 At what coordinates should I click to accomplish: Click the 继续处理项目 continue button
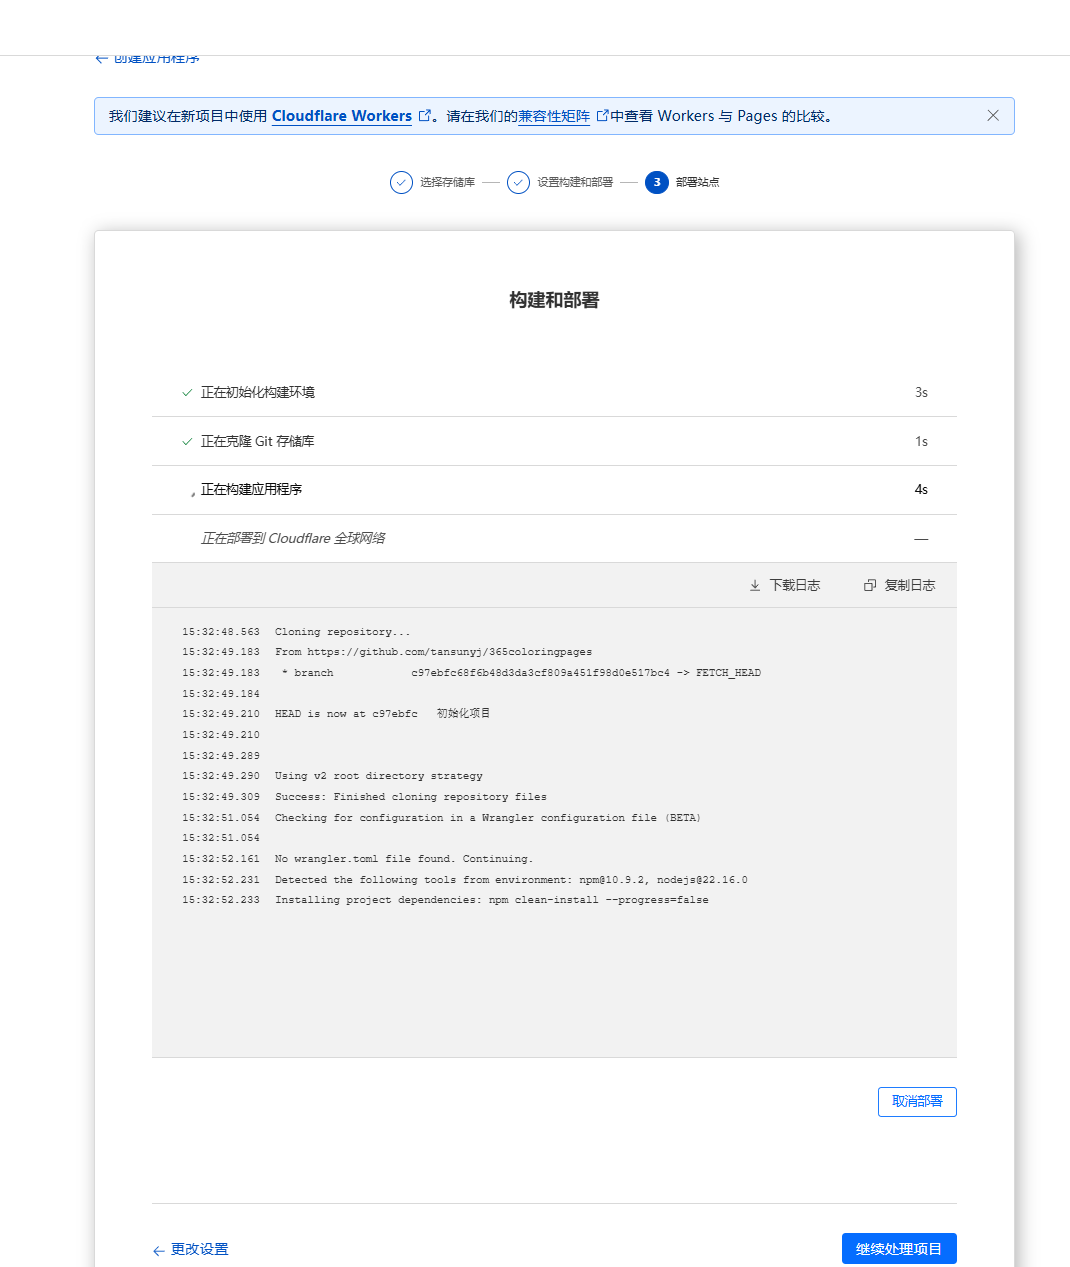tap(898, 1248)
